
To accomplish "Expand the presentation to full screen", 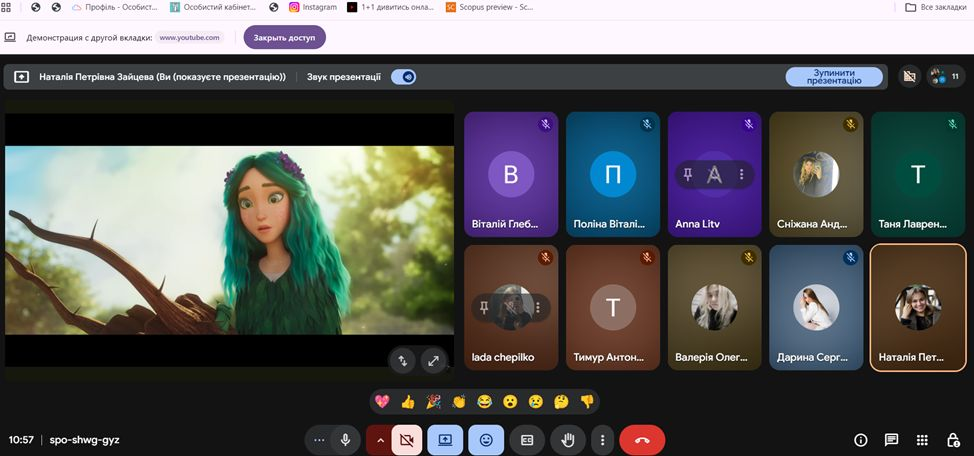I will point(434,360).
